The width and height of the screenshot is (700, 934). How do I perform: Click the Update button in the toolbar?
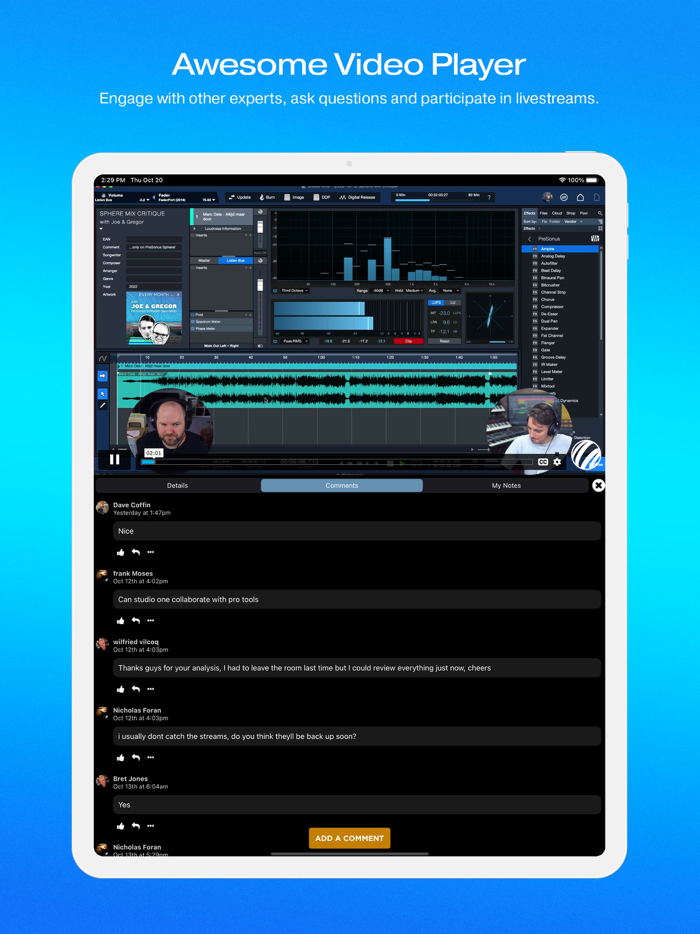point(240,197)
